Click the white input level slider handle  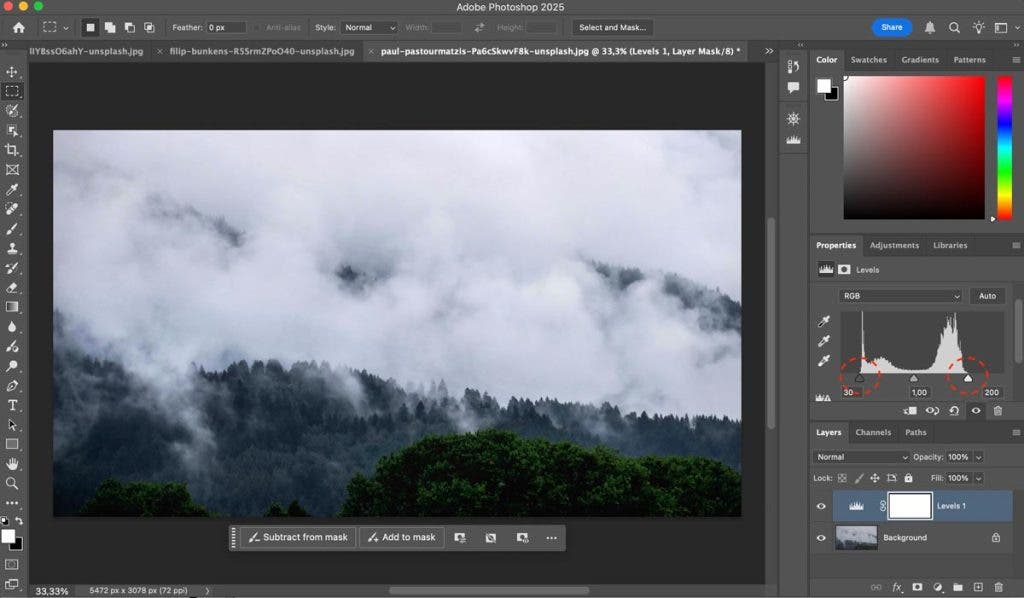[x=968, y=379]
